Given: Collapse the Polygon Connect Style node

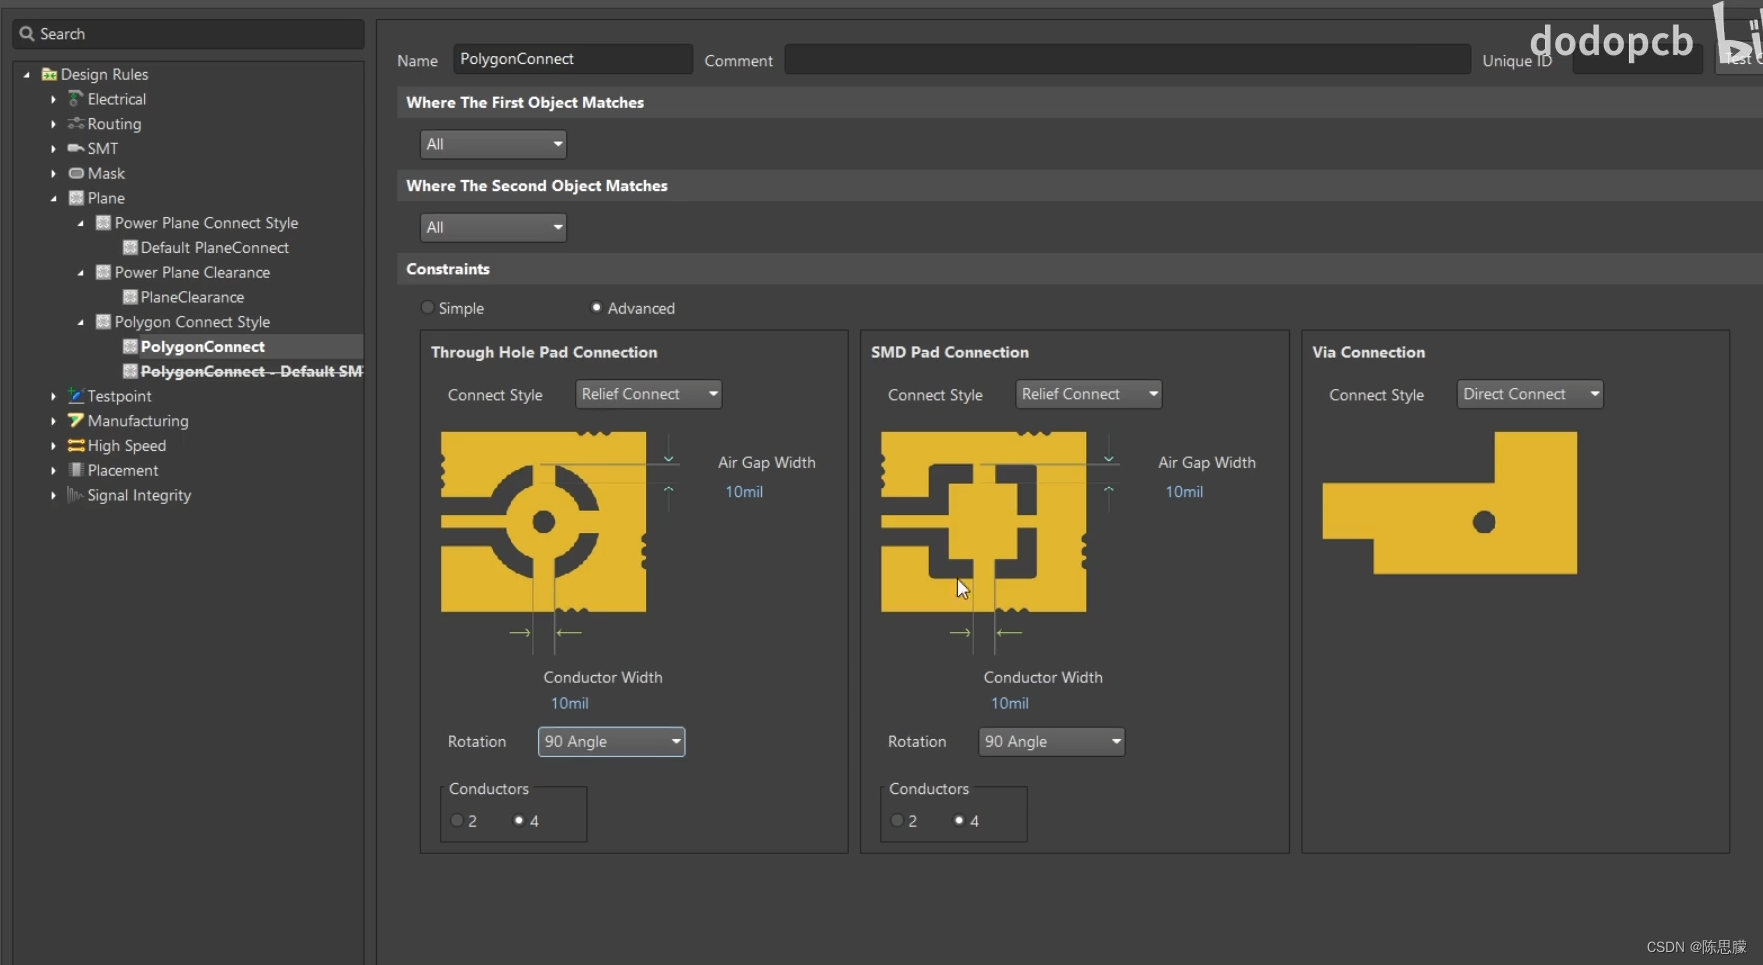Looking at the screenshot, I should coord(81,322).
